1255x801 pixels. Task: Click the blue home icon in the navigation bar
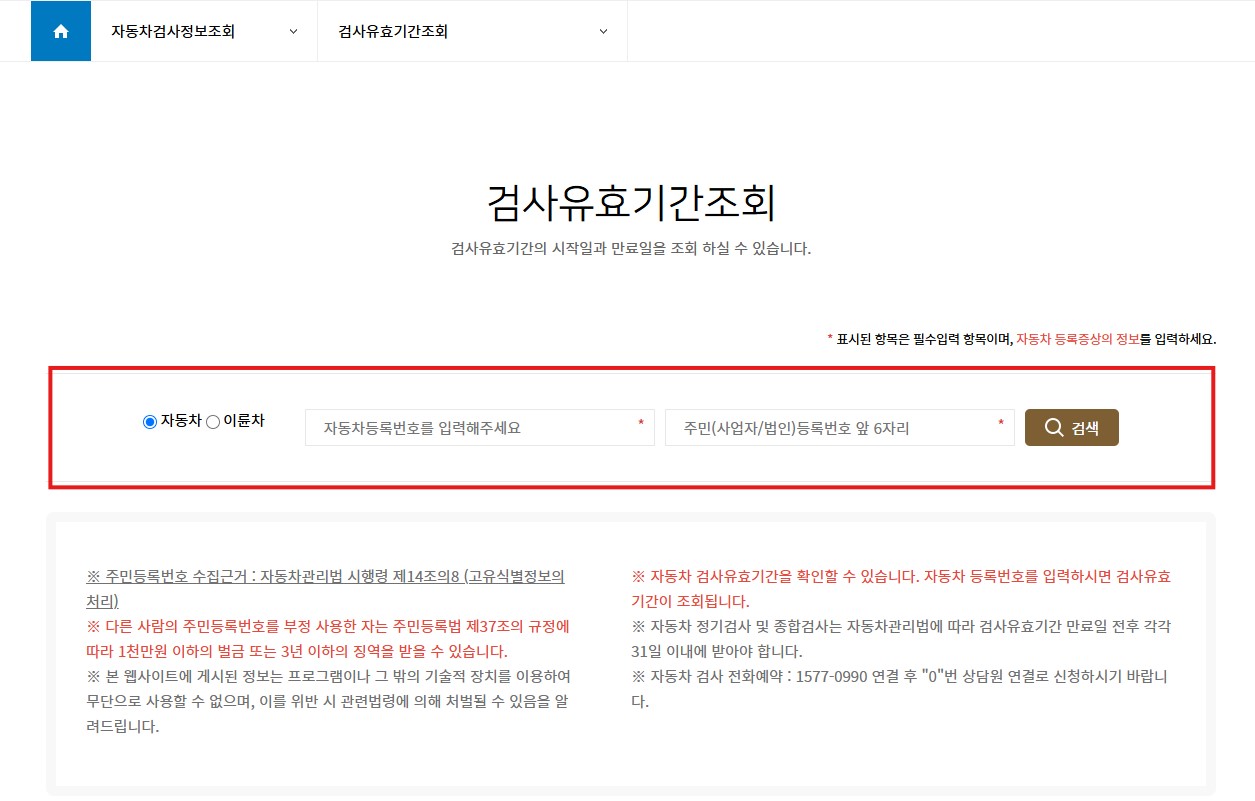click(x=60, y=30)
